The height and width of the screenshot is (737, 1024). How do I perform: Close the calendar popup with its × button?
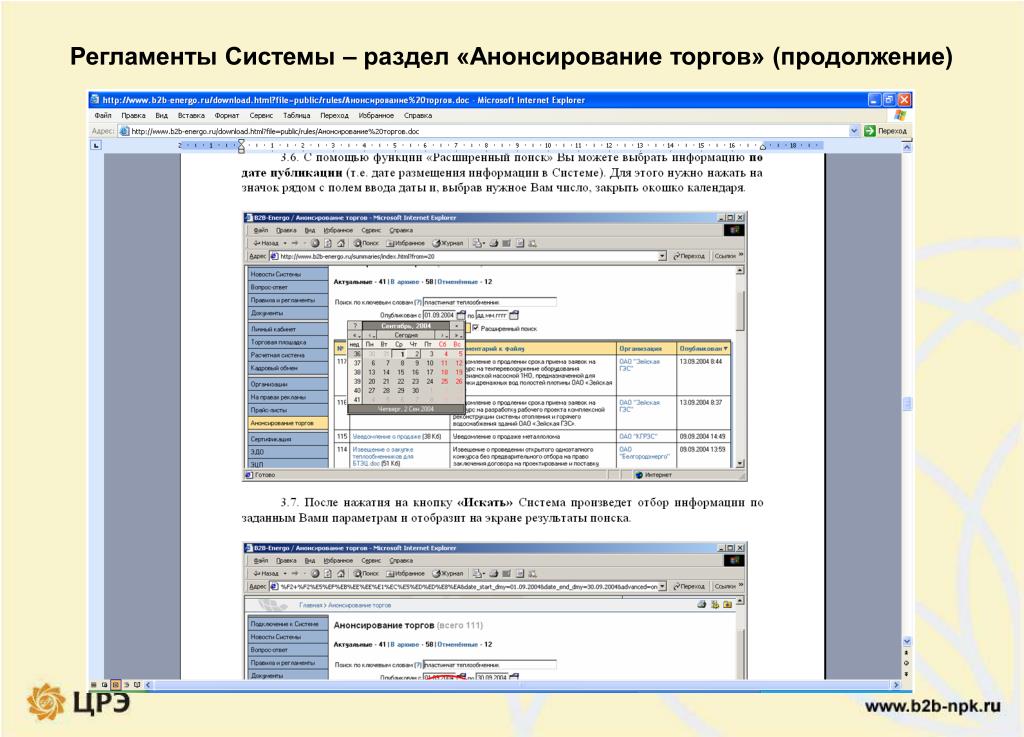point(456,326)
